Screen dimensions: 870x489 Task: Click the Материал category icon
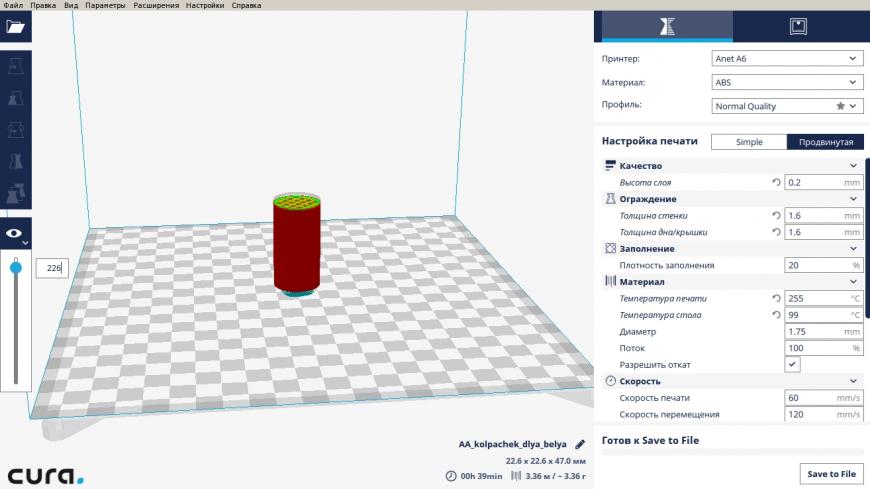pos(610,281)
